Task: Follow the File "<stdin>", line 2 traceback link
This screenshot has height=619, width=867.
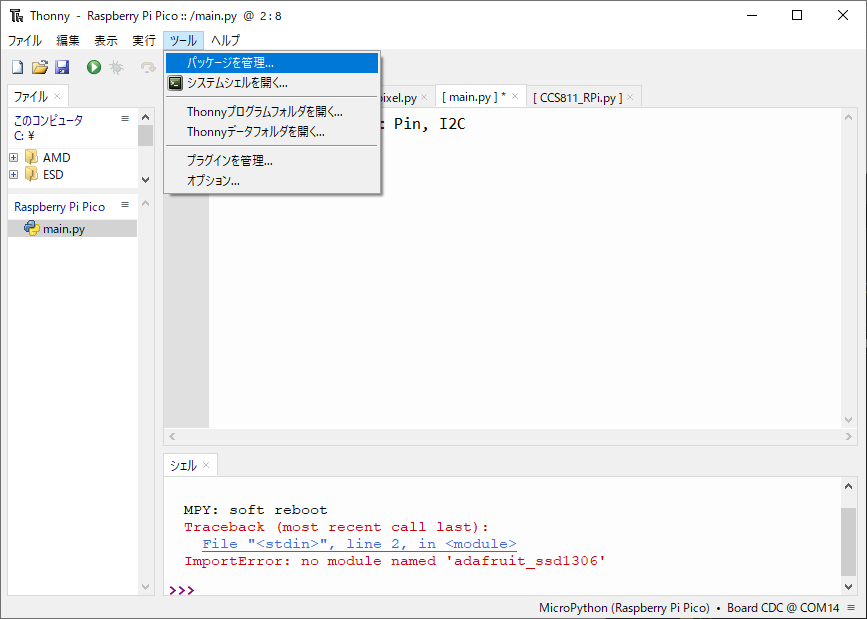Action: (x=359, y=544)
